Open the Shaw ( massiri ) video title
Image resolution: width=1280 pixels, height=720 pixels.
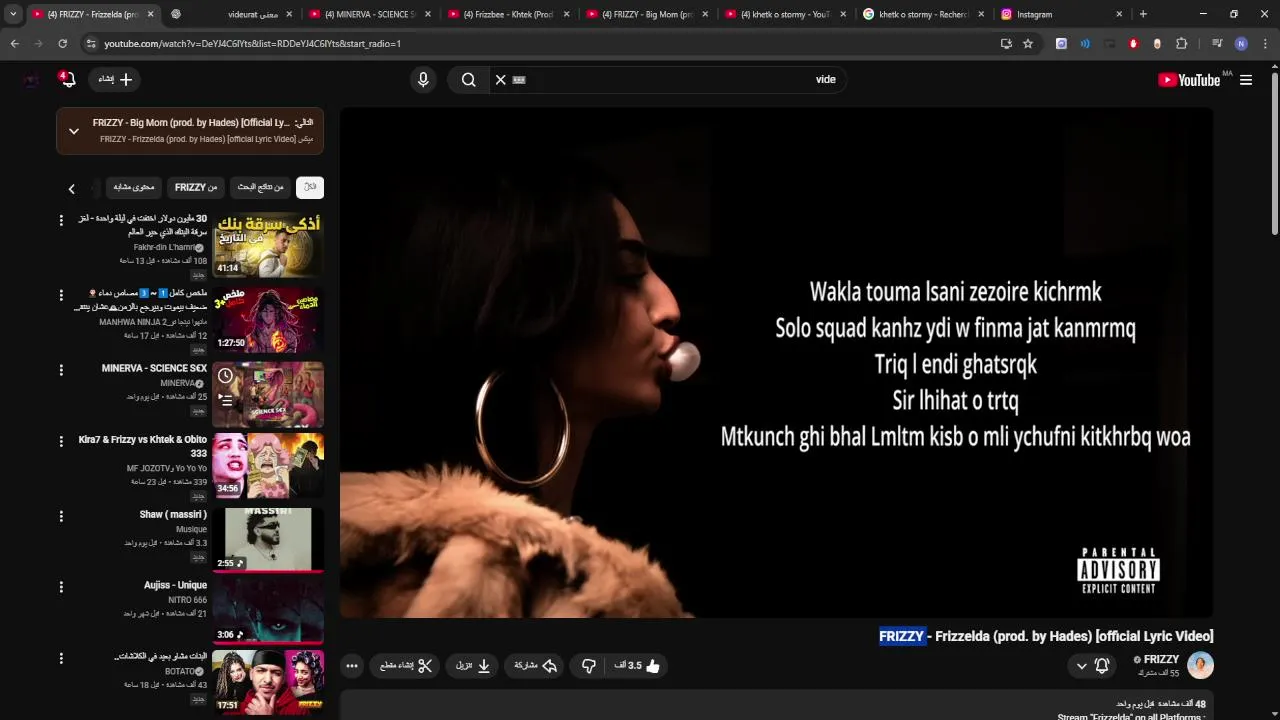(x=173, y=515)
